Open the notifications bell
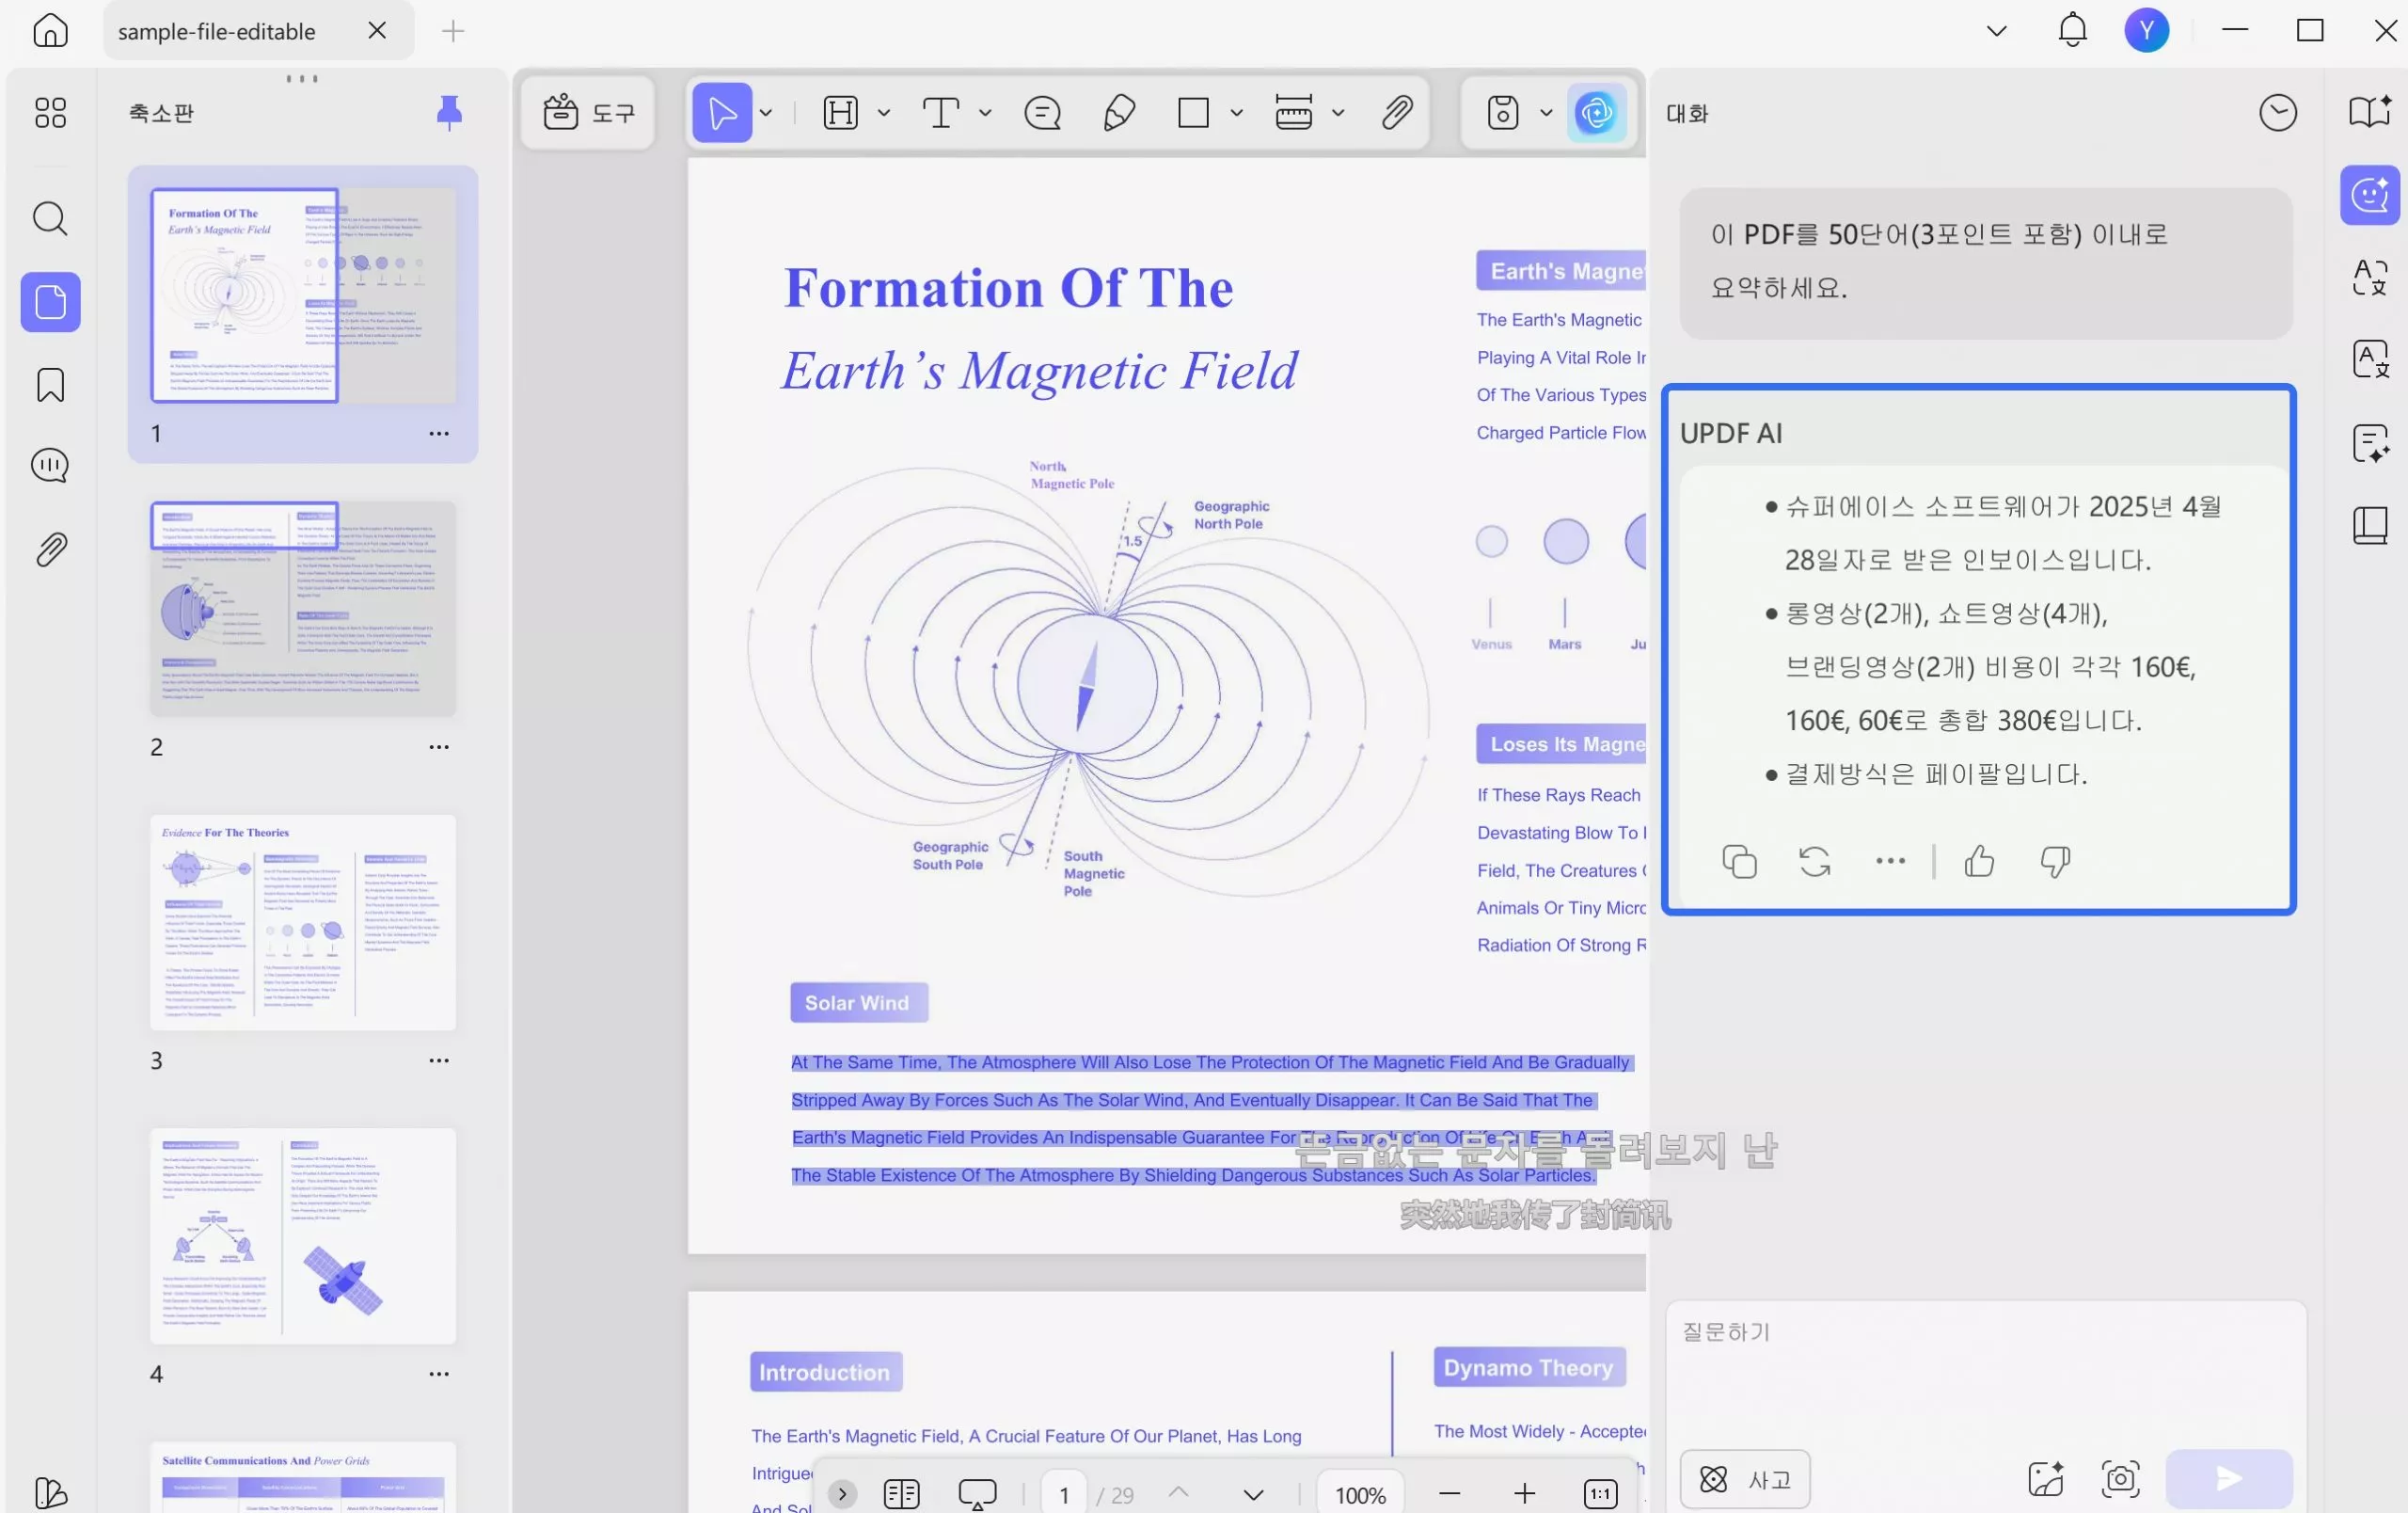Screen dimensions: 2408x1513 point(2072,30)
